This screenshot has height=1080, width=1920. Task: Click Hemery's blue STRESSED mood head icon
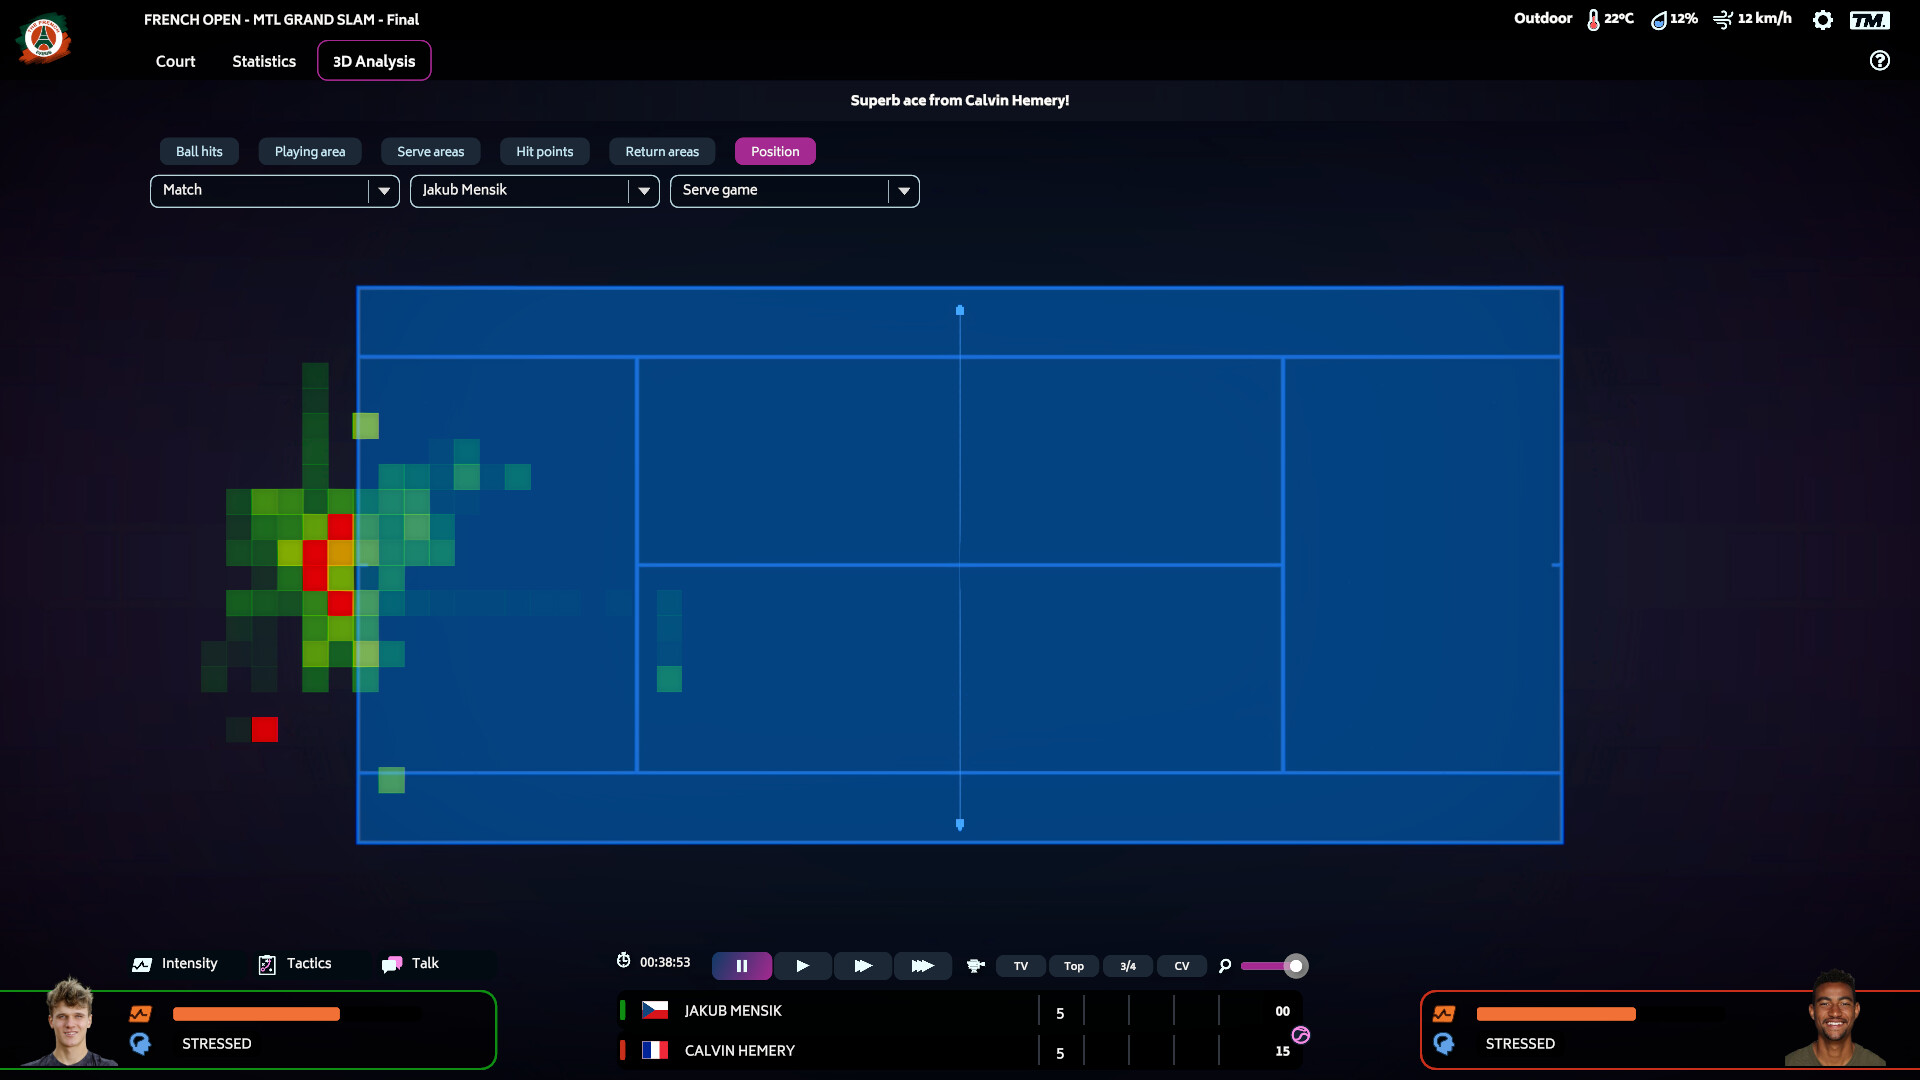click(x=1444, y=1043)
